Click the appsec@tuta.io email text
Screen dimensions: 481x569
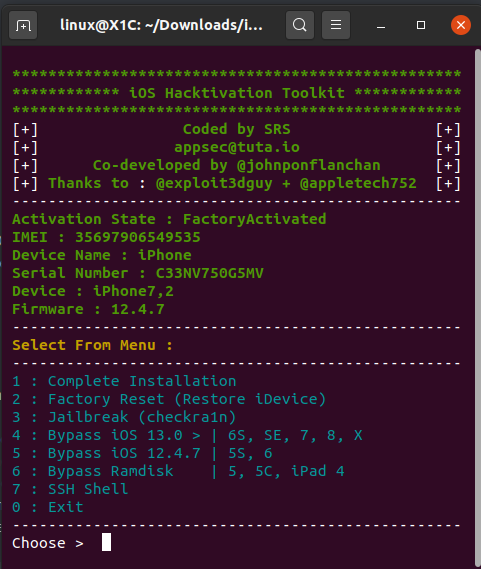237,147
